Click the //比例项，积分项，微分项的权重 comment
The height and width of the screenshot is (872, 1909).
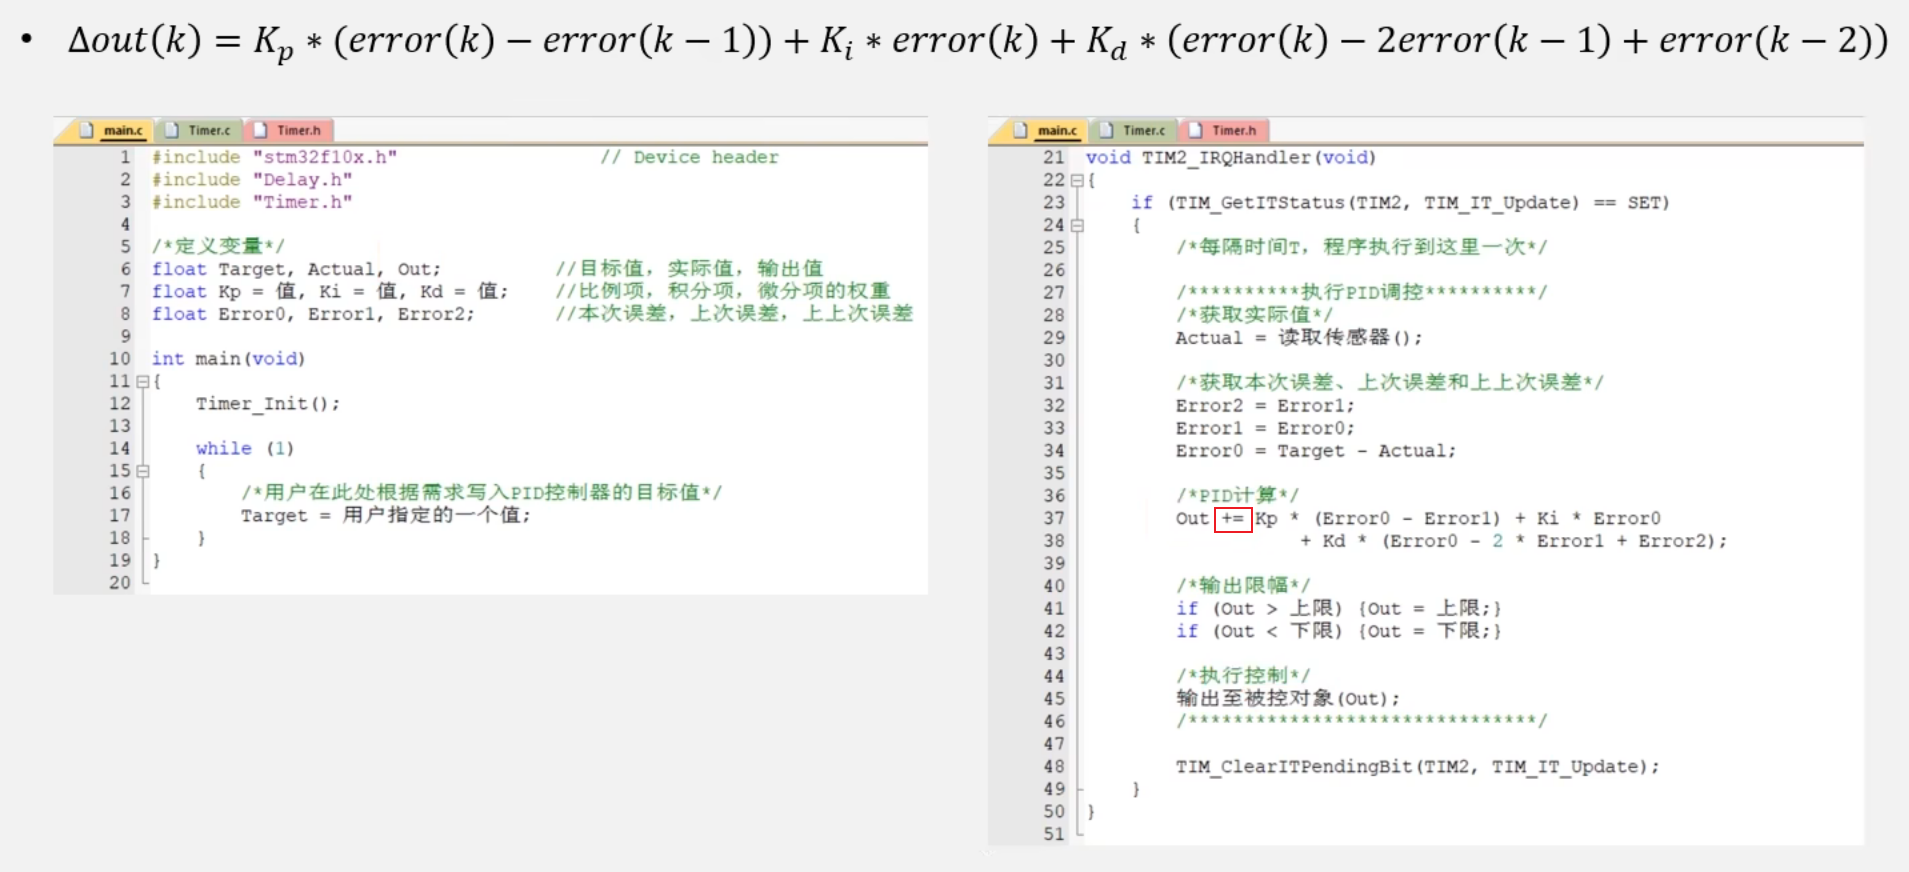(x=723, y=291)
